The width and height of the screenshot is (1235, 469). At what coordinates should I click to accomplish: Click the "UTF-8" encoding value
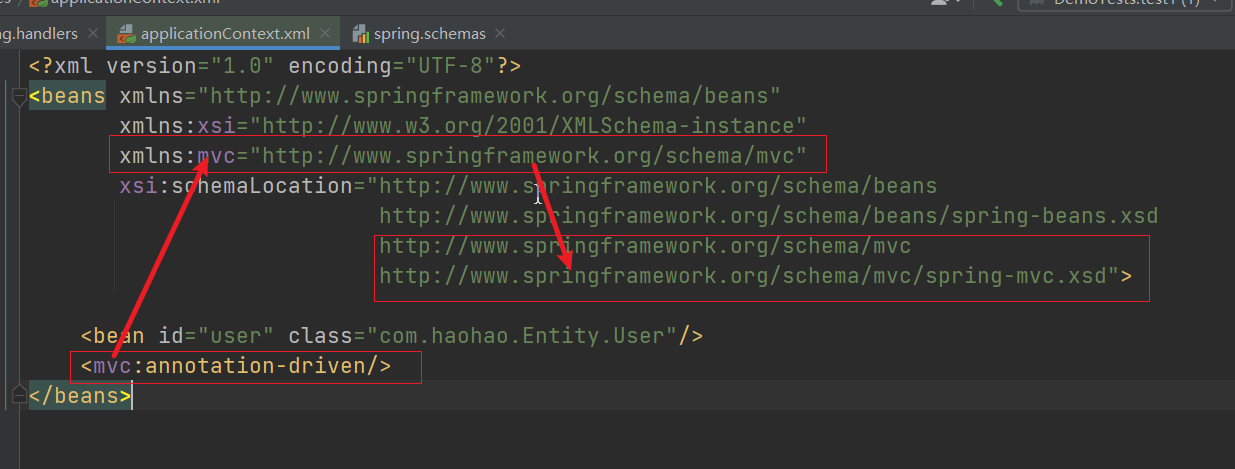tap(445, 66)
